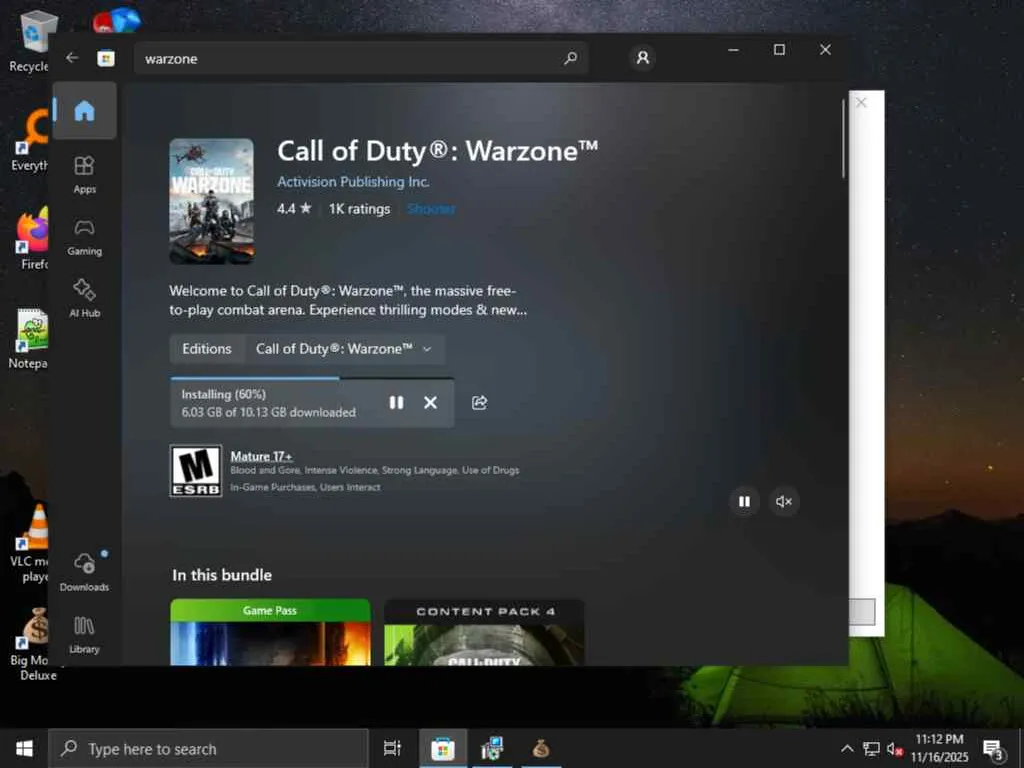1024x768 pixels.
Task: Click the money bag taskbar icon
Action: click(540, 748)
